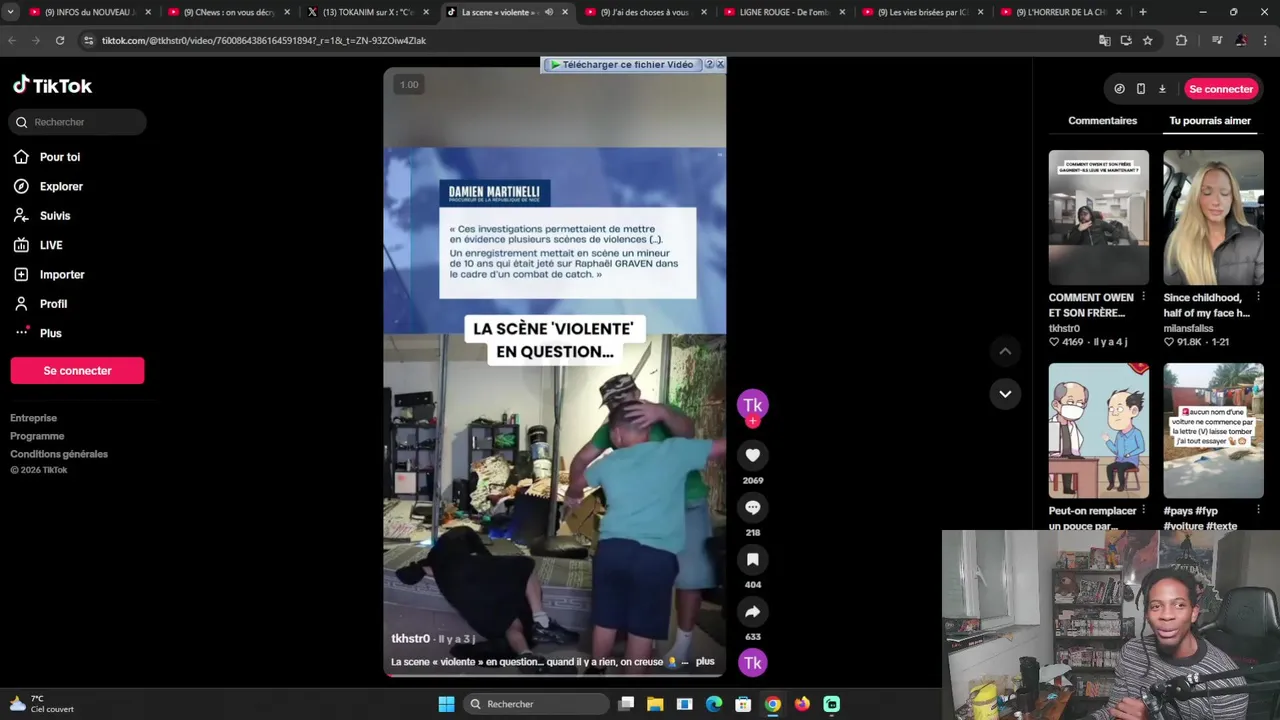
Task: Expand the caption with plus link
Action: pos(705,661)
